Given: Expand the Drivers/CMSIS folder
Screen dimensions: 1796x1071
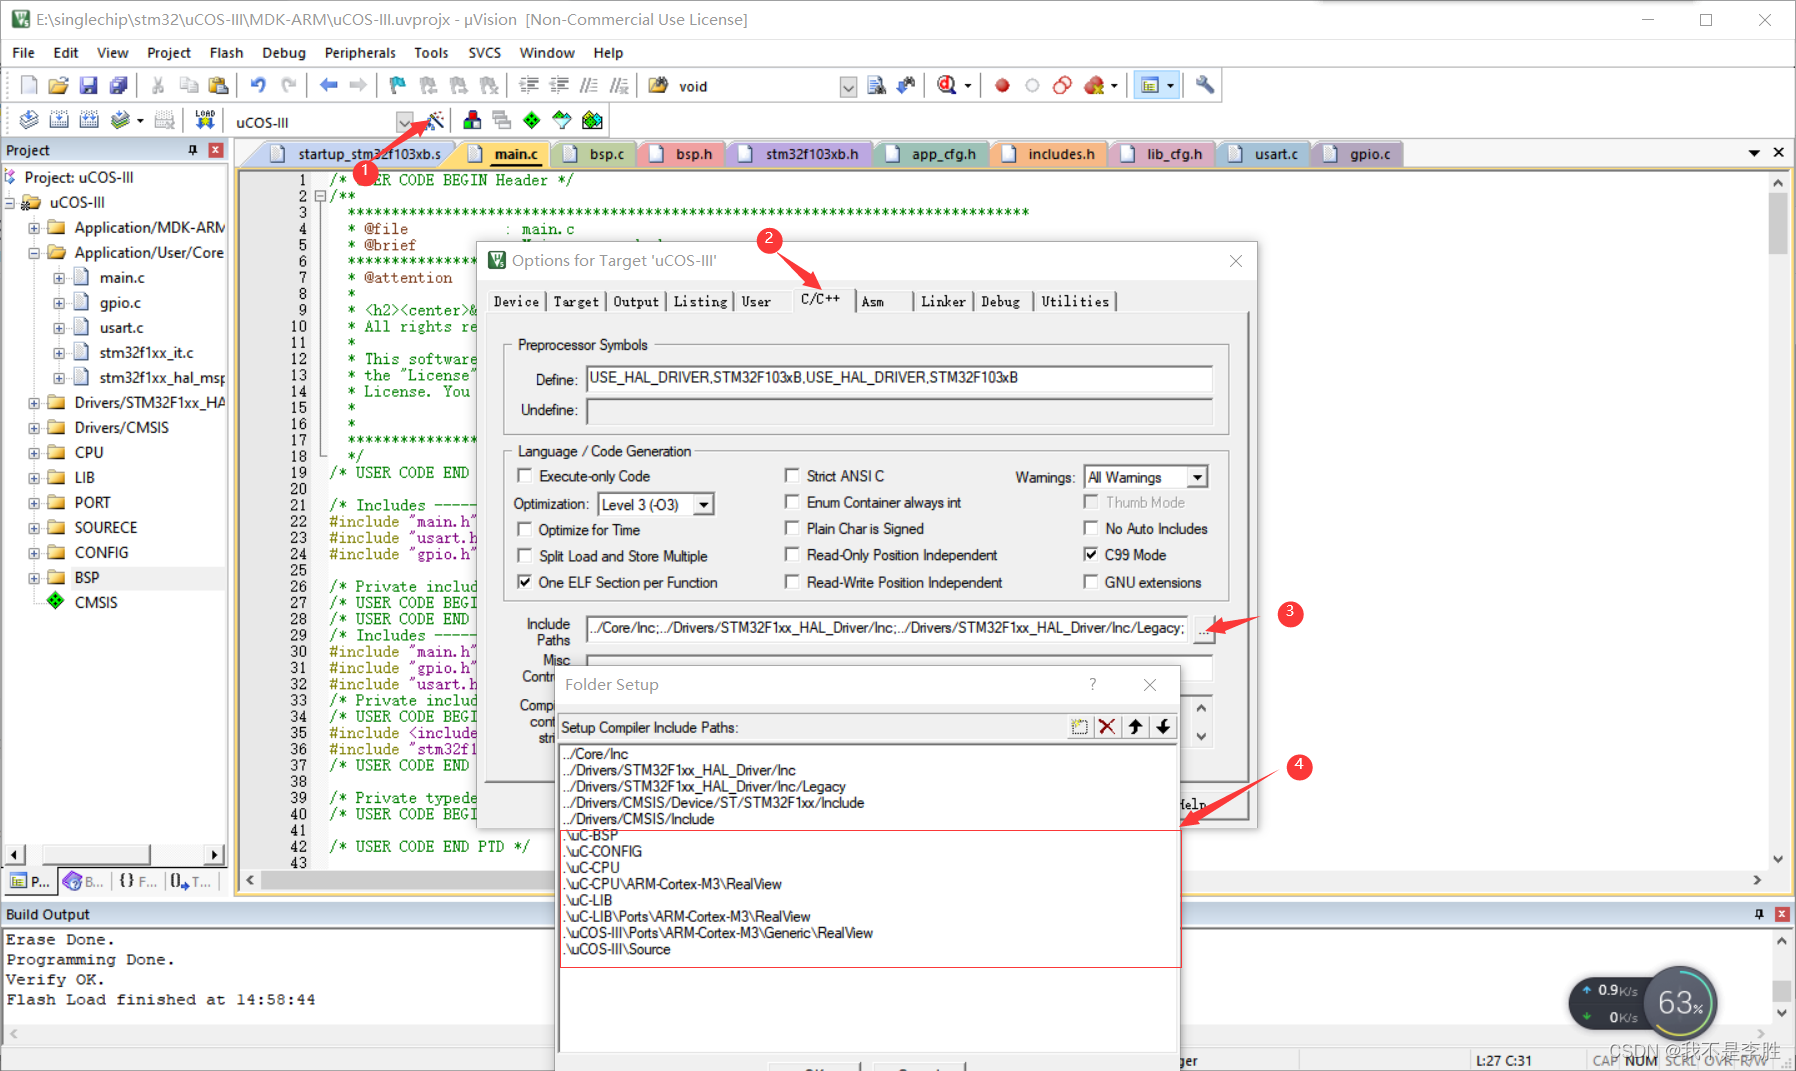Looking at the screenshot, I should click(x=34, y=428).
